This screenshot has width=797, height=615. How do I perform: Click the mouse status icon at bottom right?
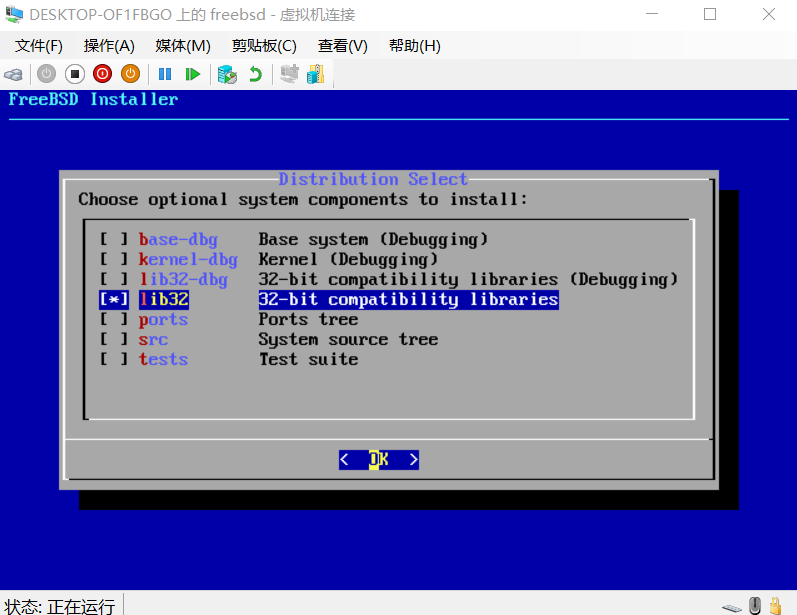[755, 605]
